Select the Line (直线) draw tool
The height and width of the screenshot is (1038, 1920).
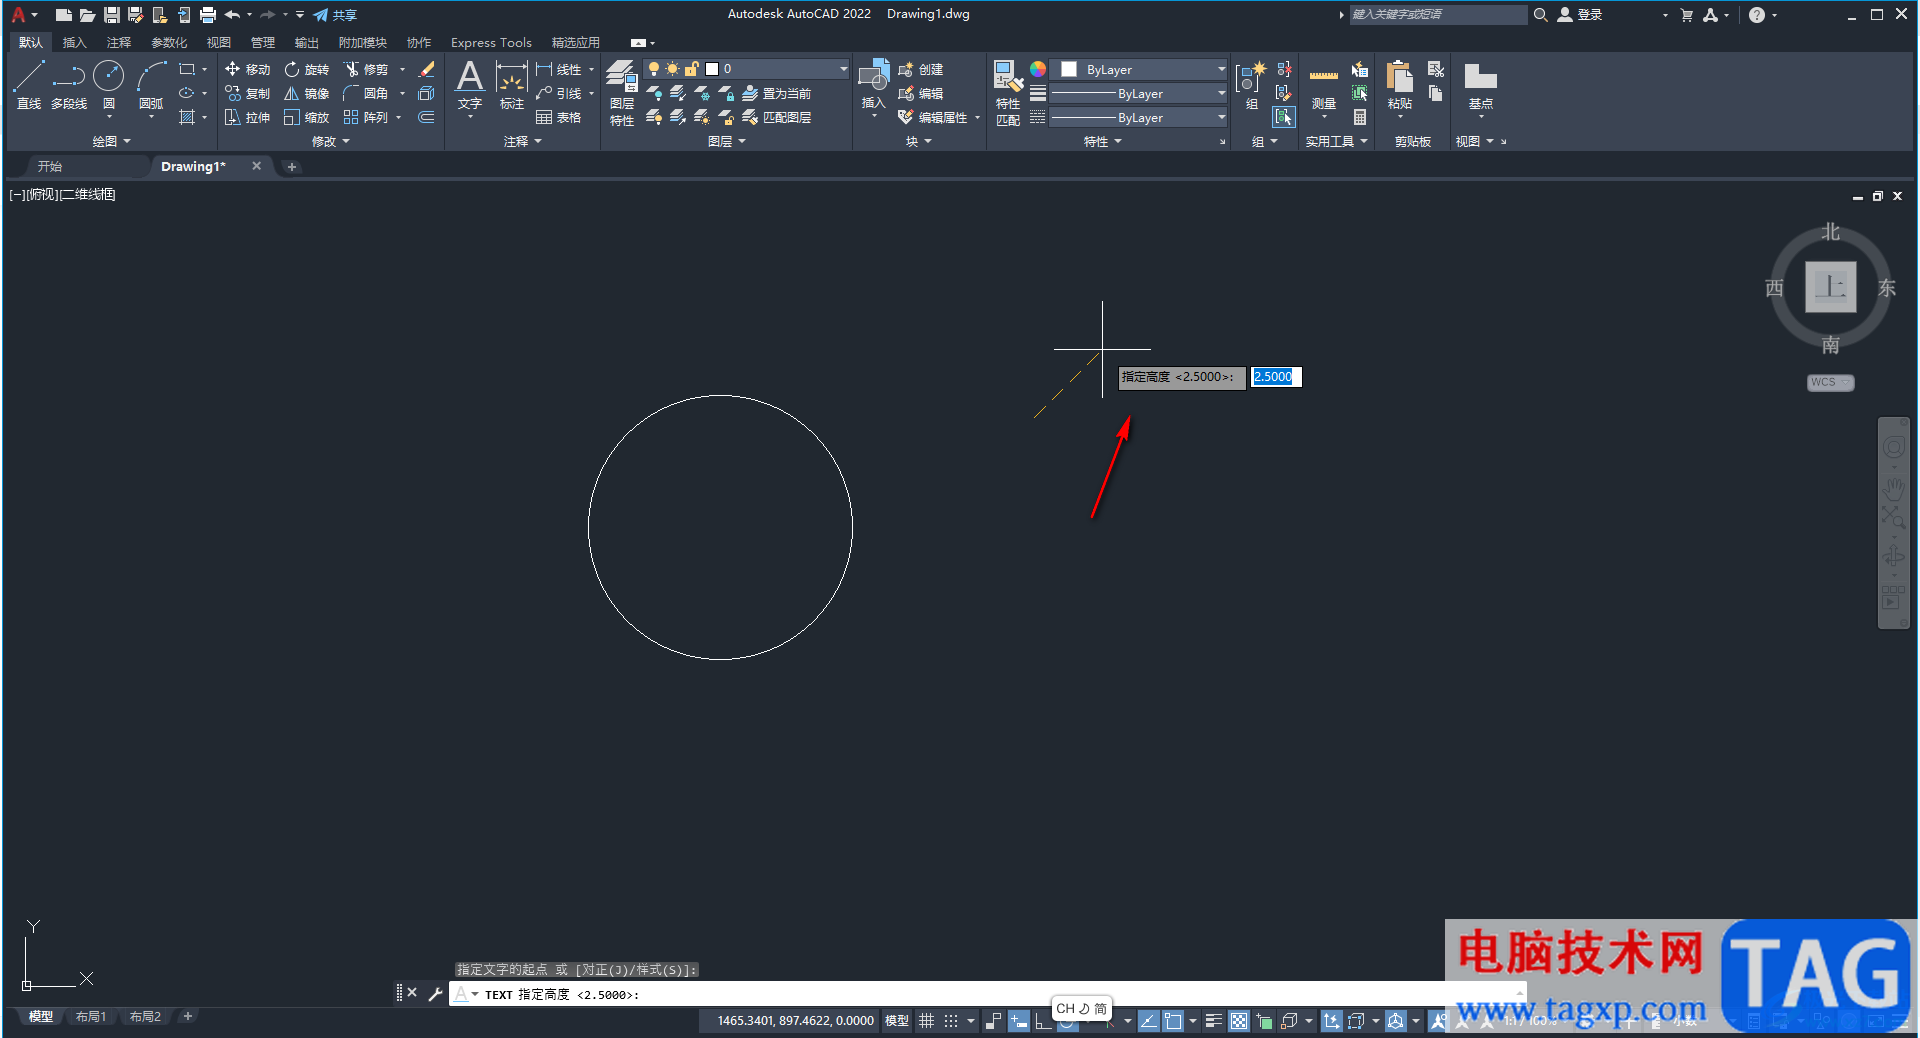29,85
